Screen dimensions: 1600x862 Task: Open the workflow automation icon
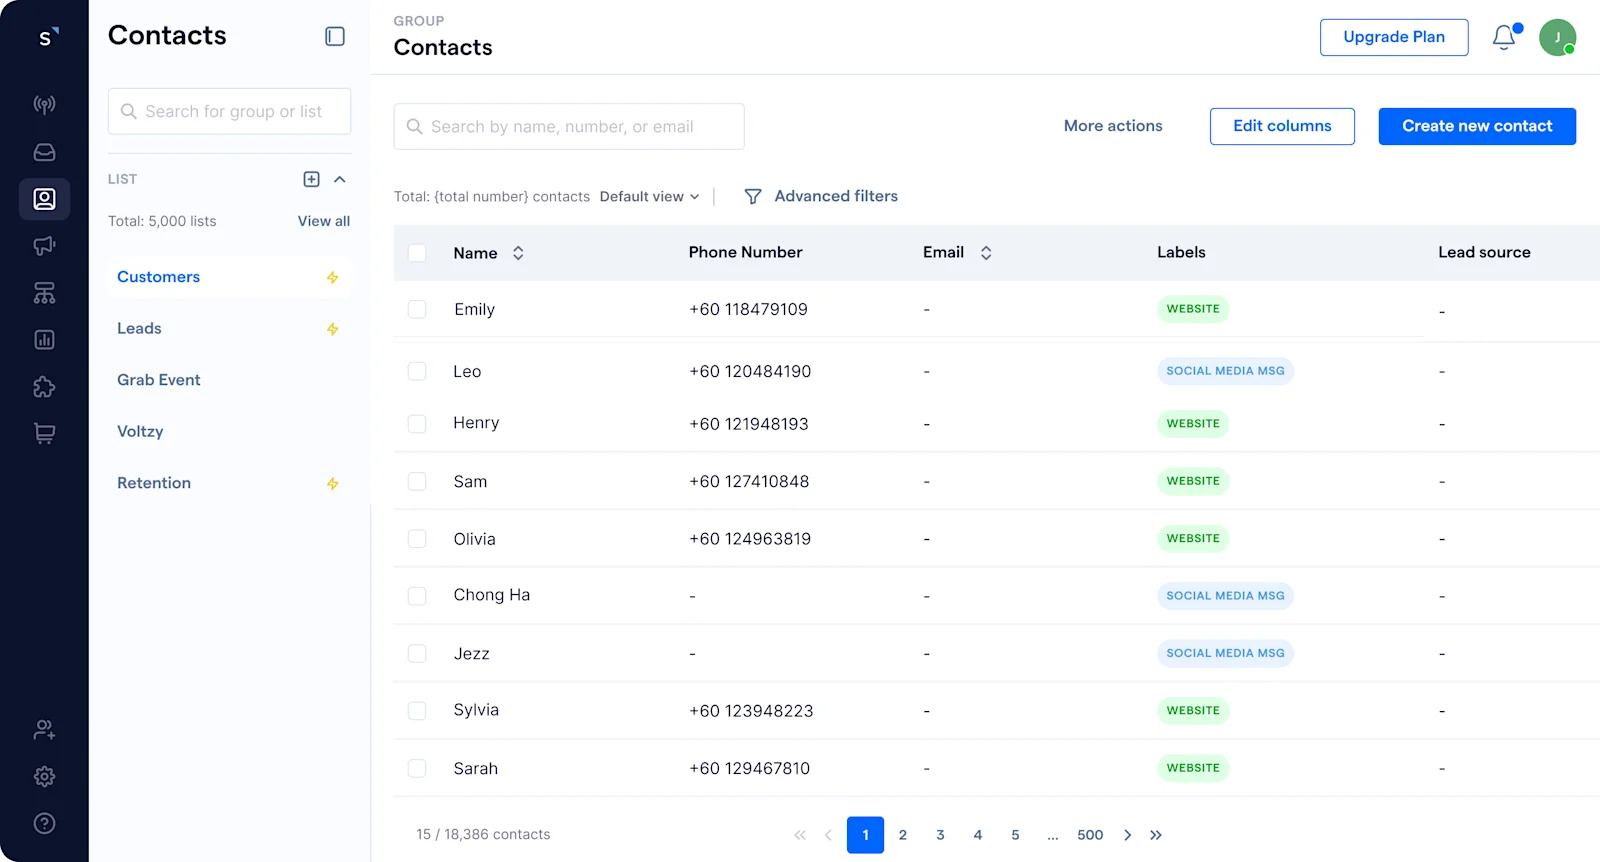[44, 293]
